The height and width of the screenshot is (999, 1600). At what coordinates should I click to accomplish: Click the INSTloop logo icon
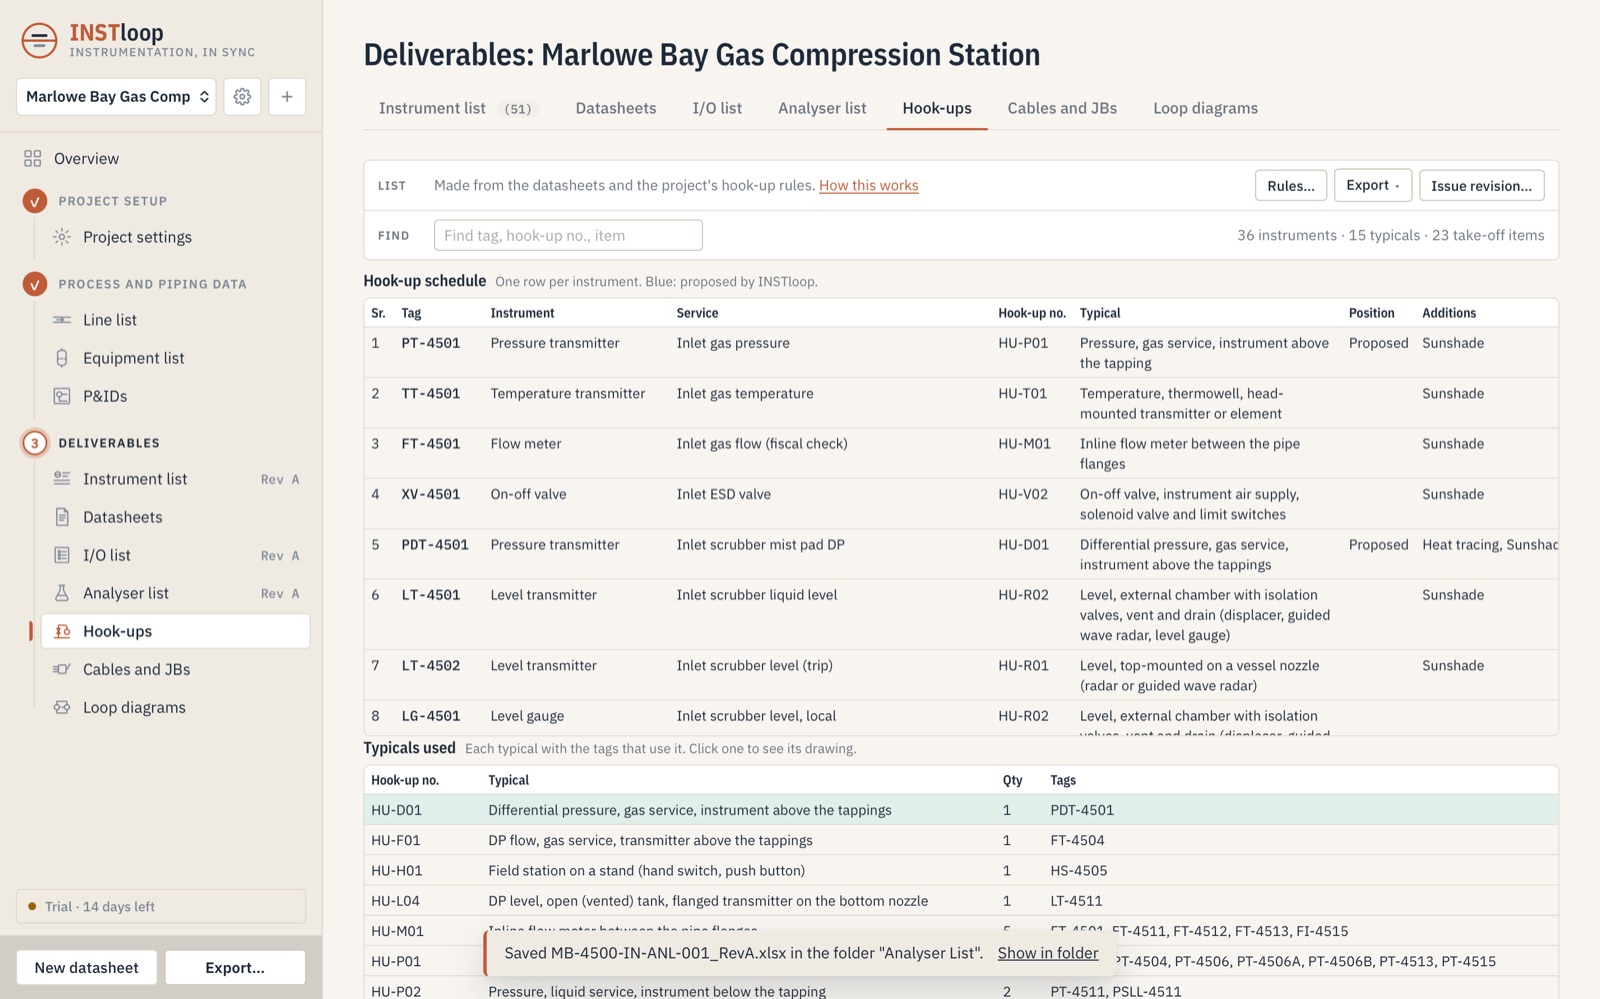point(39,40)
